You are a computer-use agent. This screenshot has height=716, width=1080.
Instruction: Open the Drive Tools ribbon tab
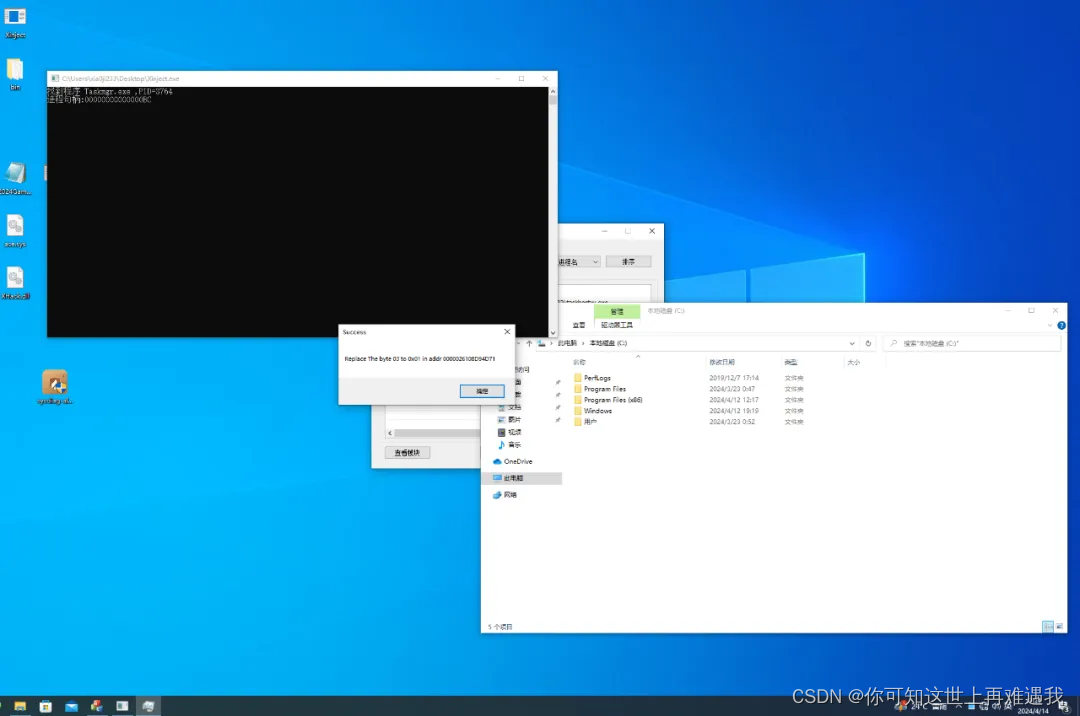click(616, 325)
